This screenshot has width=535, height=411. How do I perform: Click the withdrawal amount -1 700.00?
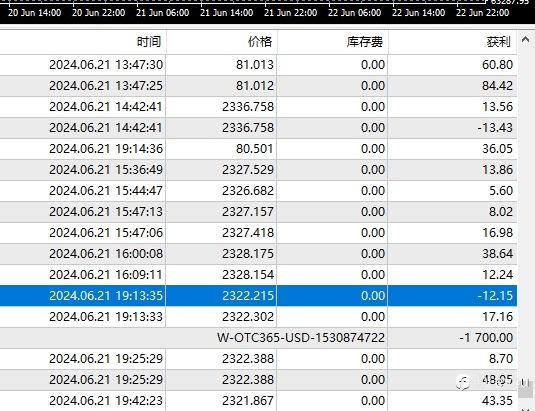486,338
